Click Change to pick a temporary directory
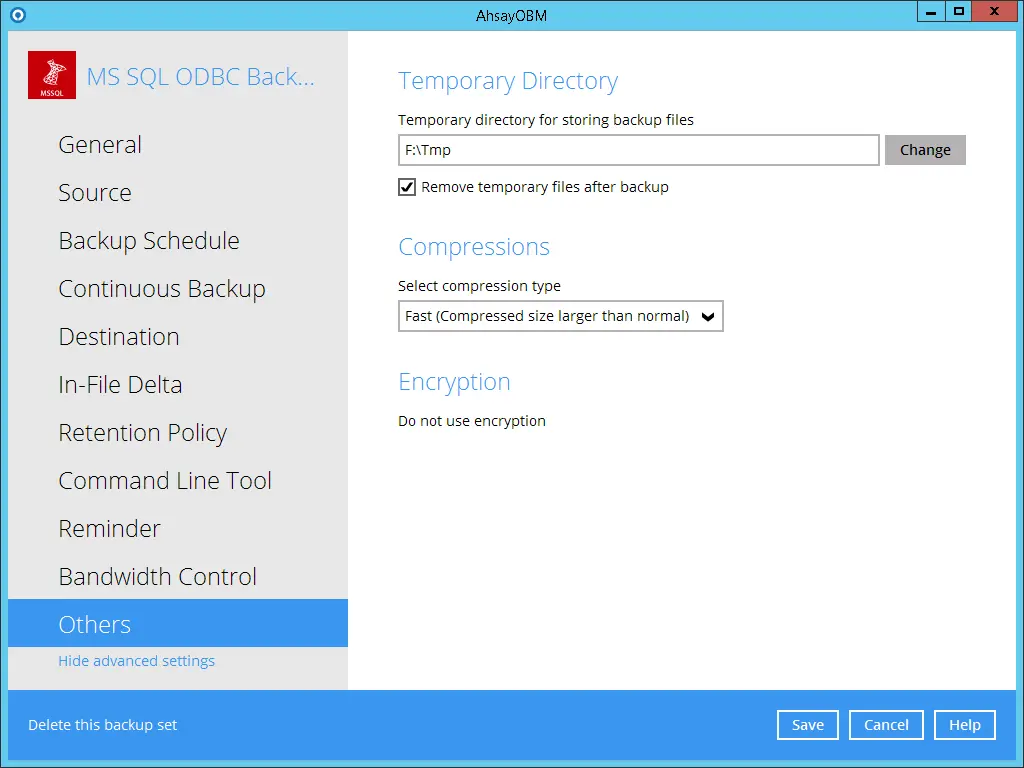 click(x=924, y=149)
